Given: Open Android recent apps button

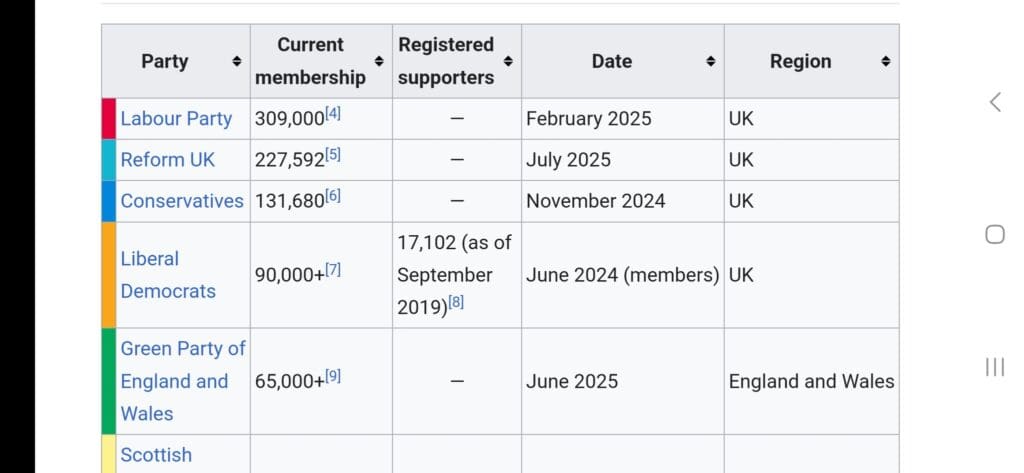Looking at the screenshot, I should click(994, 367).
